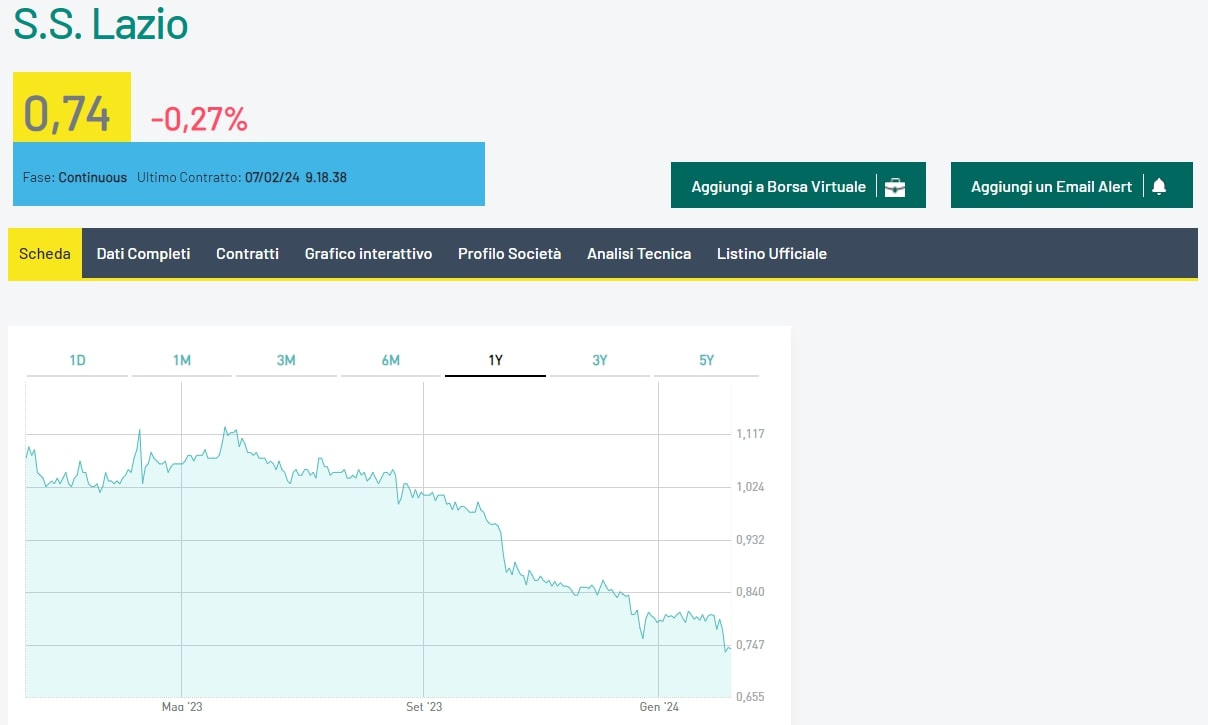Screen dimensions: 1208x725
Task: Set chart range to 1D
Action: (78, 360)
